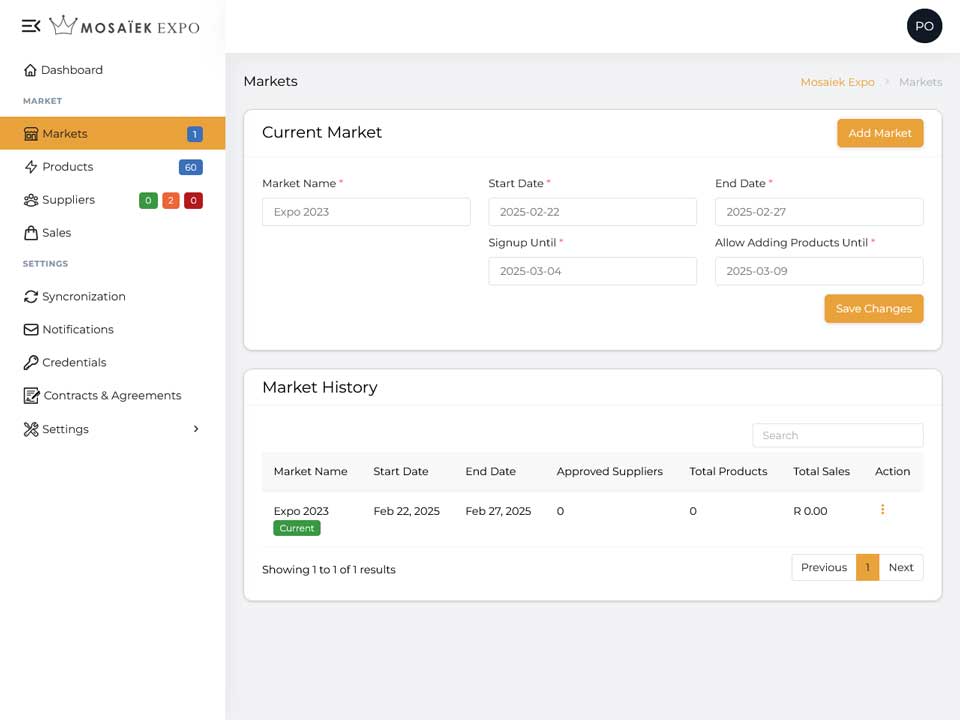Click the Credentials key icon
Screen dimensions: 960x720
pyautogui.click(x=31, y=362)
